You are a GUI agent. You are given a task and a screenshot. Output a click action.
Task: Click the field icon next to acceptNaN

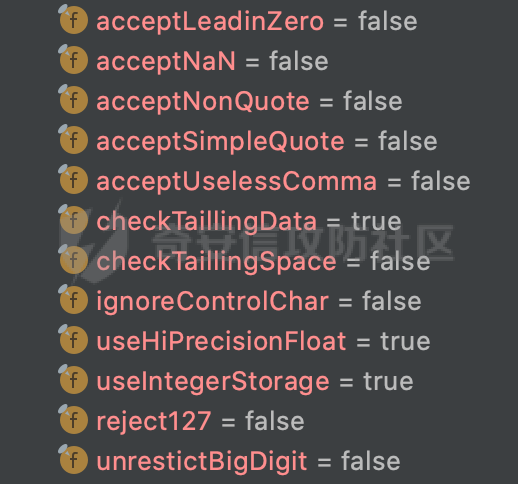74,60
